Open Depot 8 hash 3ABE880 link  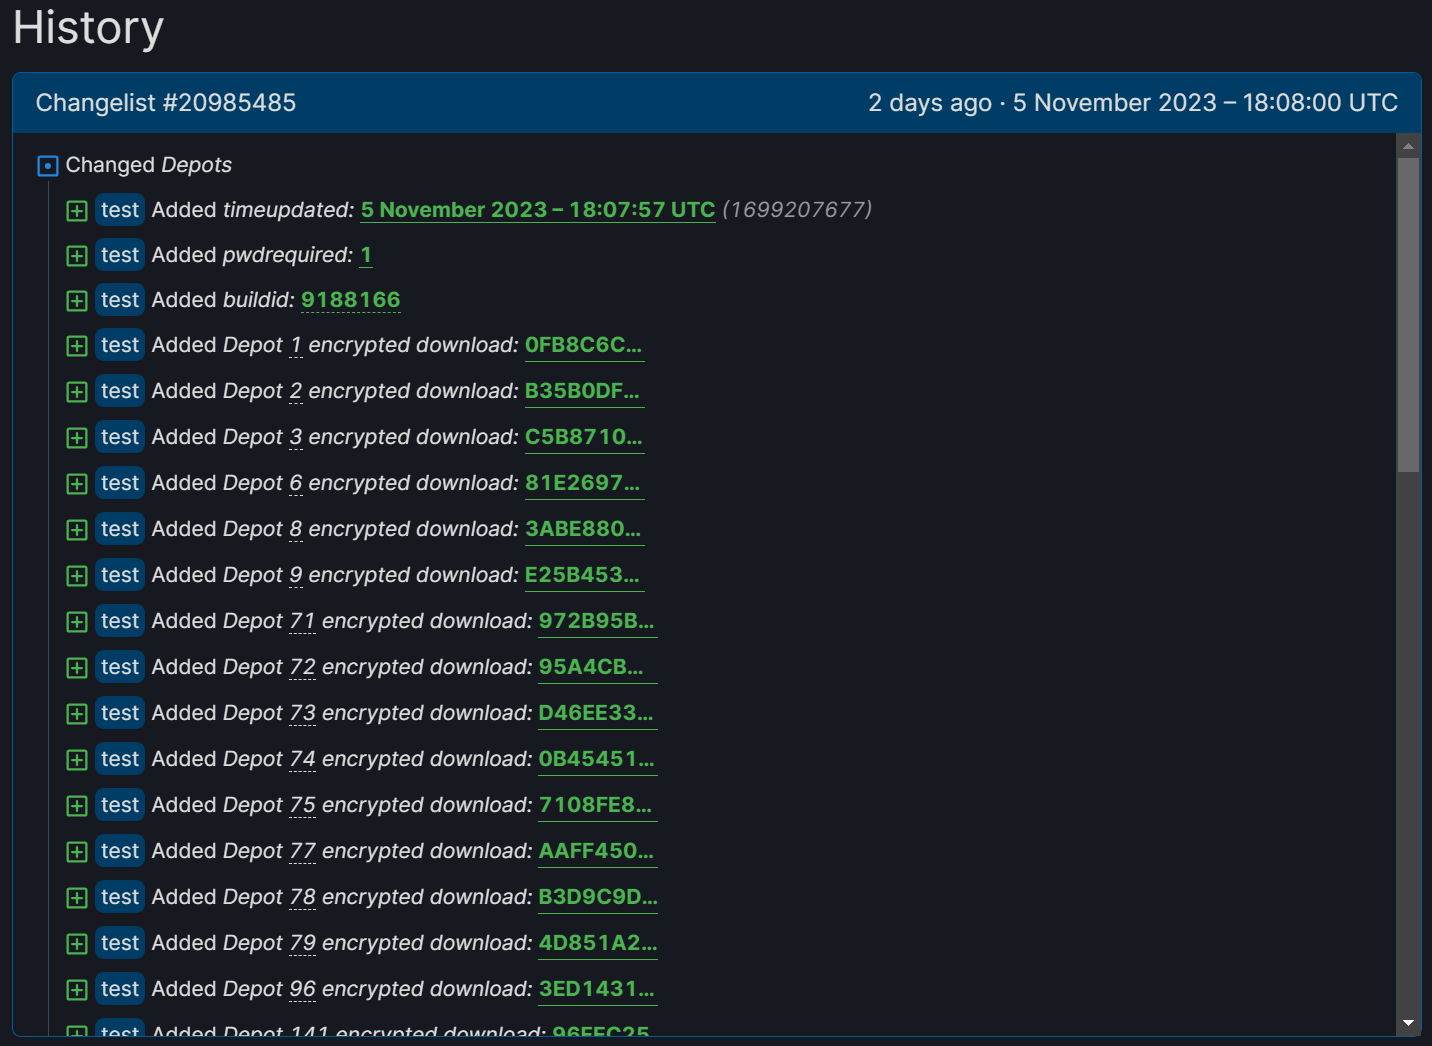click(583, 529)
